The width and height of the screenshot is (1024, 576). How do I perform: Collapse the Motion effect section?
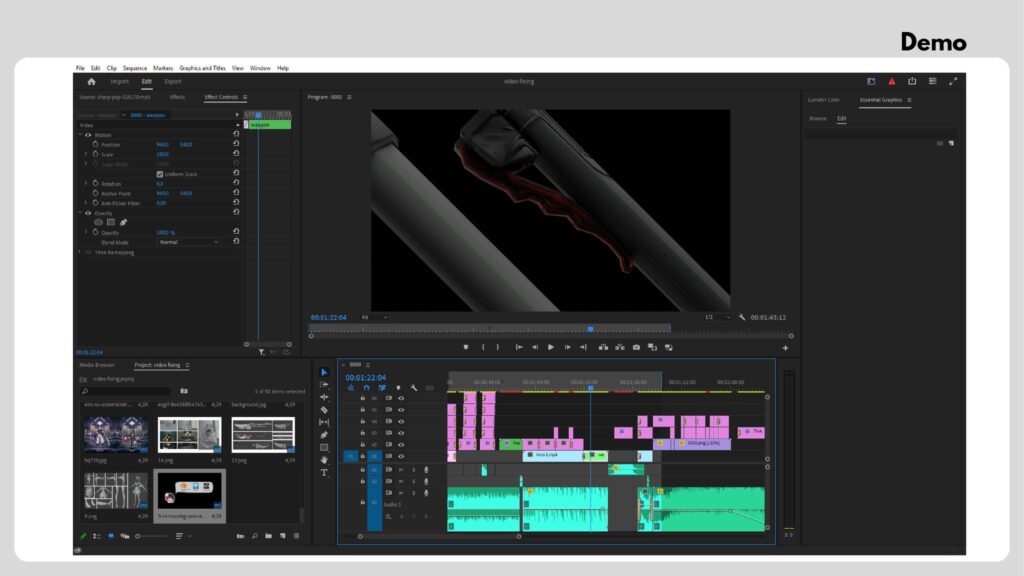(x=81, y=133)
